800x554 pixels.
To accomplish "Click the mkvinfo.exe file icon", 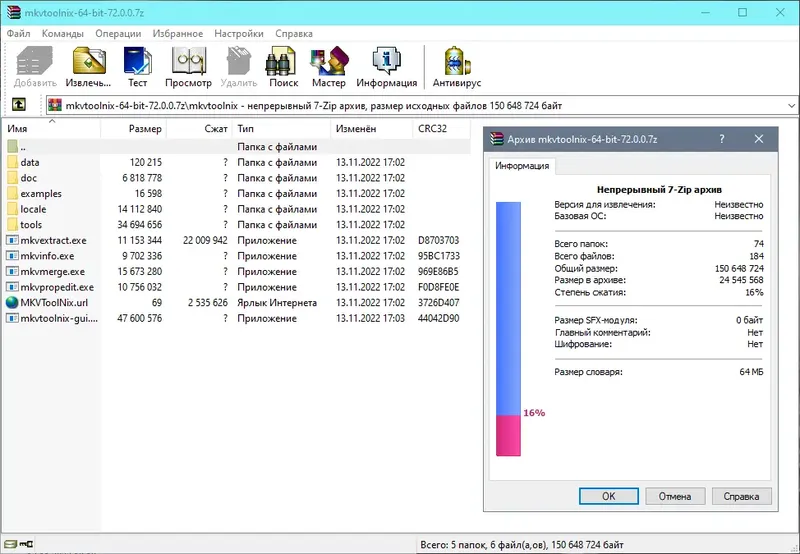I will [12, 256].
